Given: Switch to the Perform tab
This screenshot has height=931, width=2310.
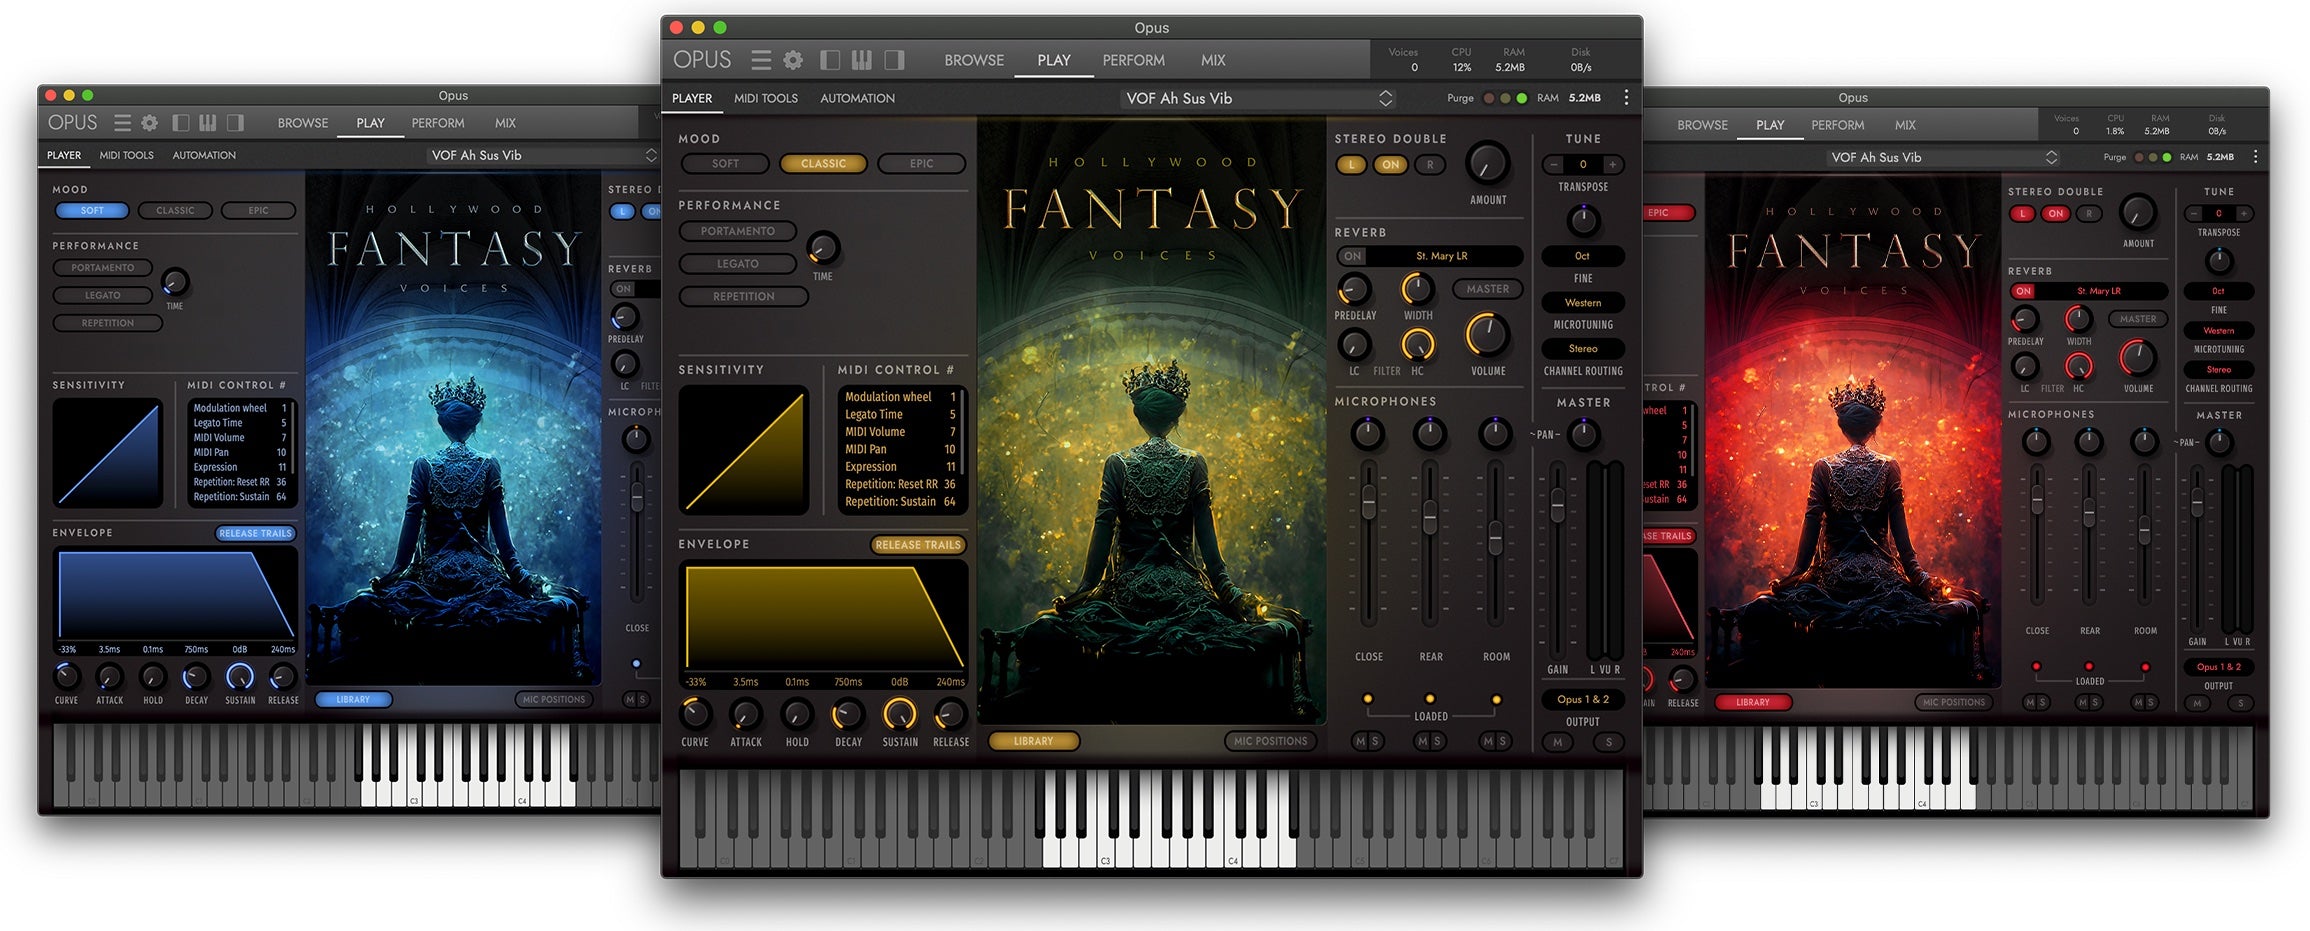Looking at the screenshot, I should click(x=1133, y=60).
